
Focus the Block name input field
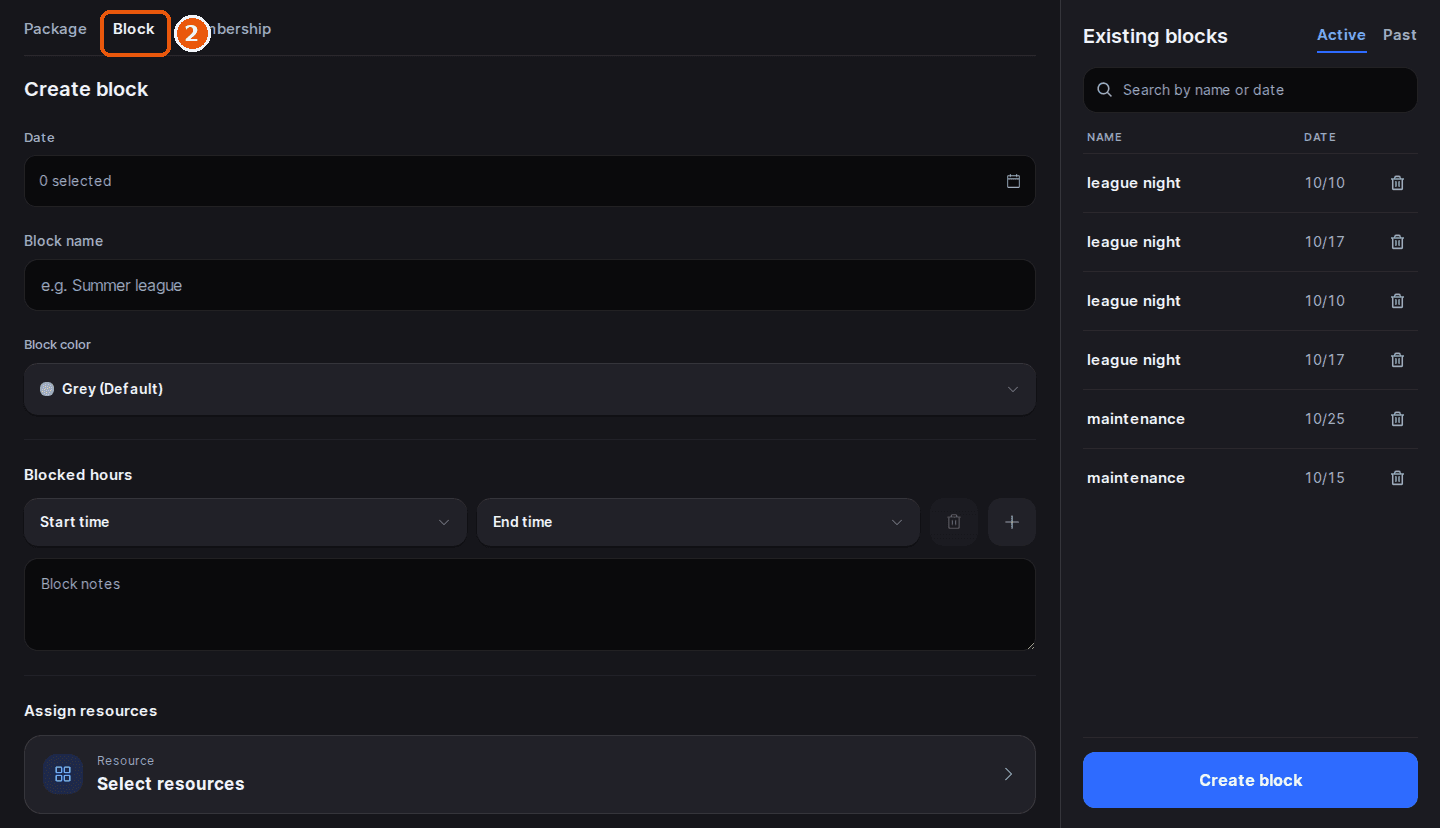point(530,285)
